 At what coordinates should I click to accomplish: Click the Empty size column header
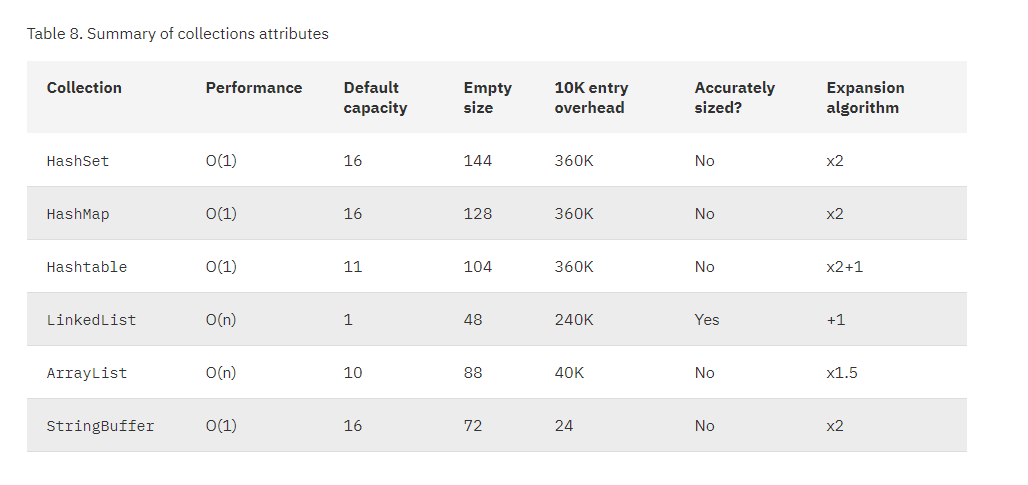[487, 98]
